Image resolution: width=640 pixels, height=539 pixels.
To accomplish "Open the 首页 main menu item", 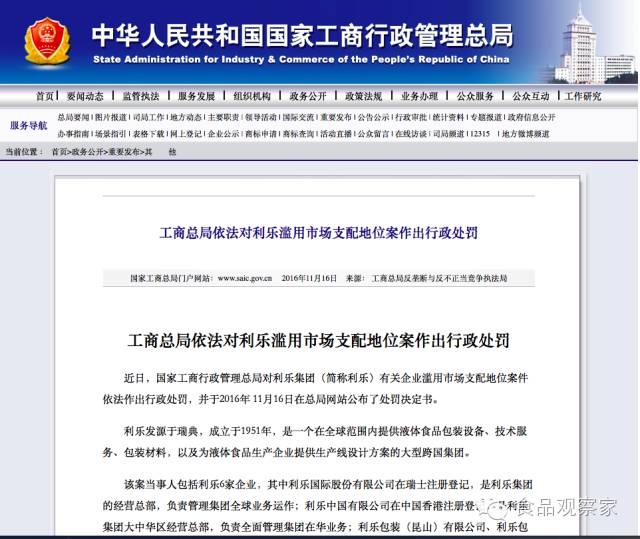I will tap(45, 96).
